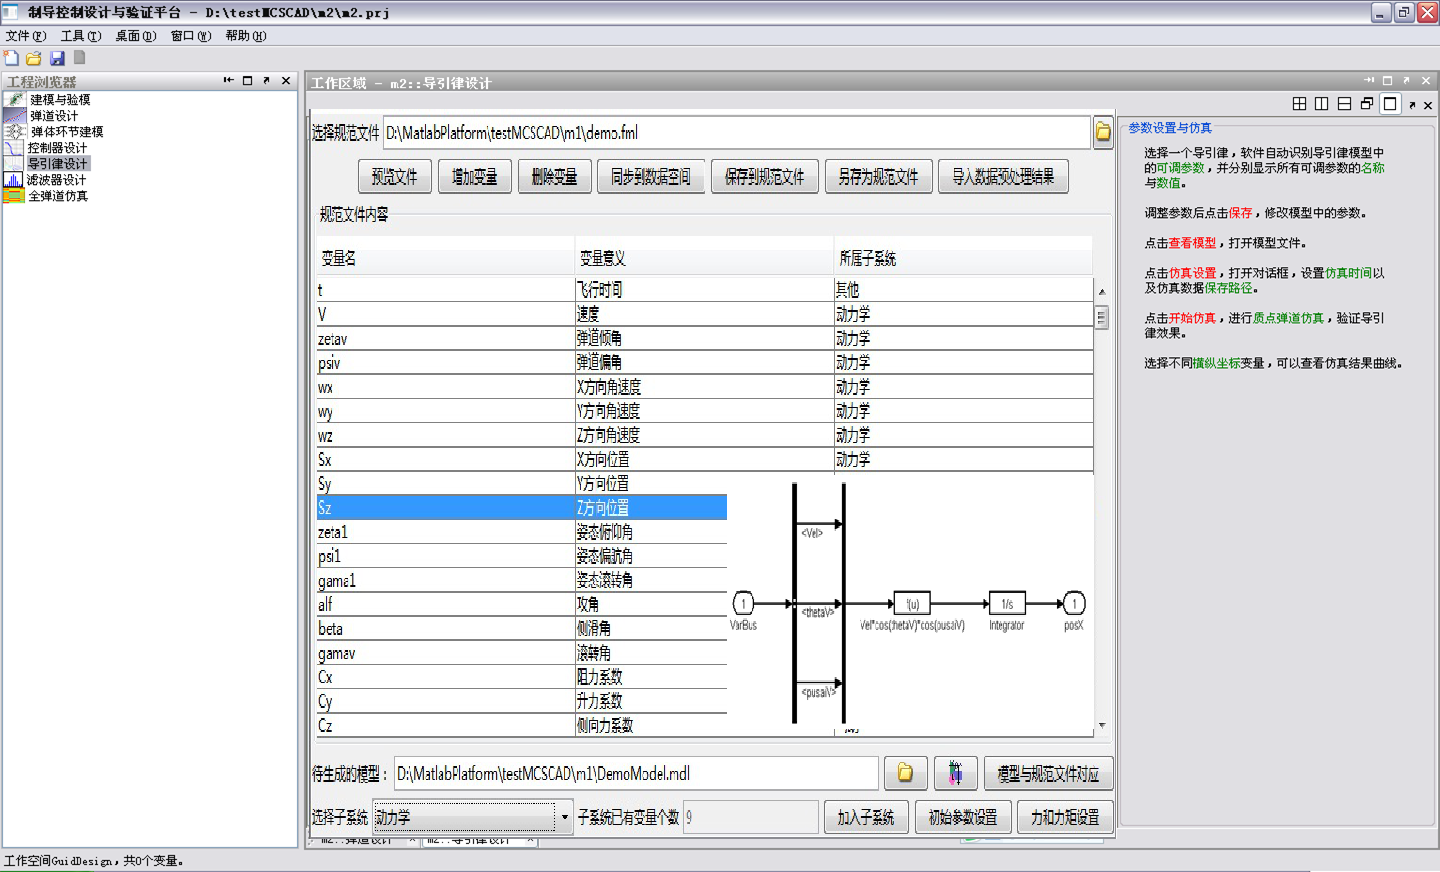Click the Save floppy disk toolbar icon
Screen dimensions: 1440x872
(x=57, y=58)
